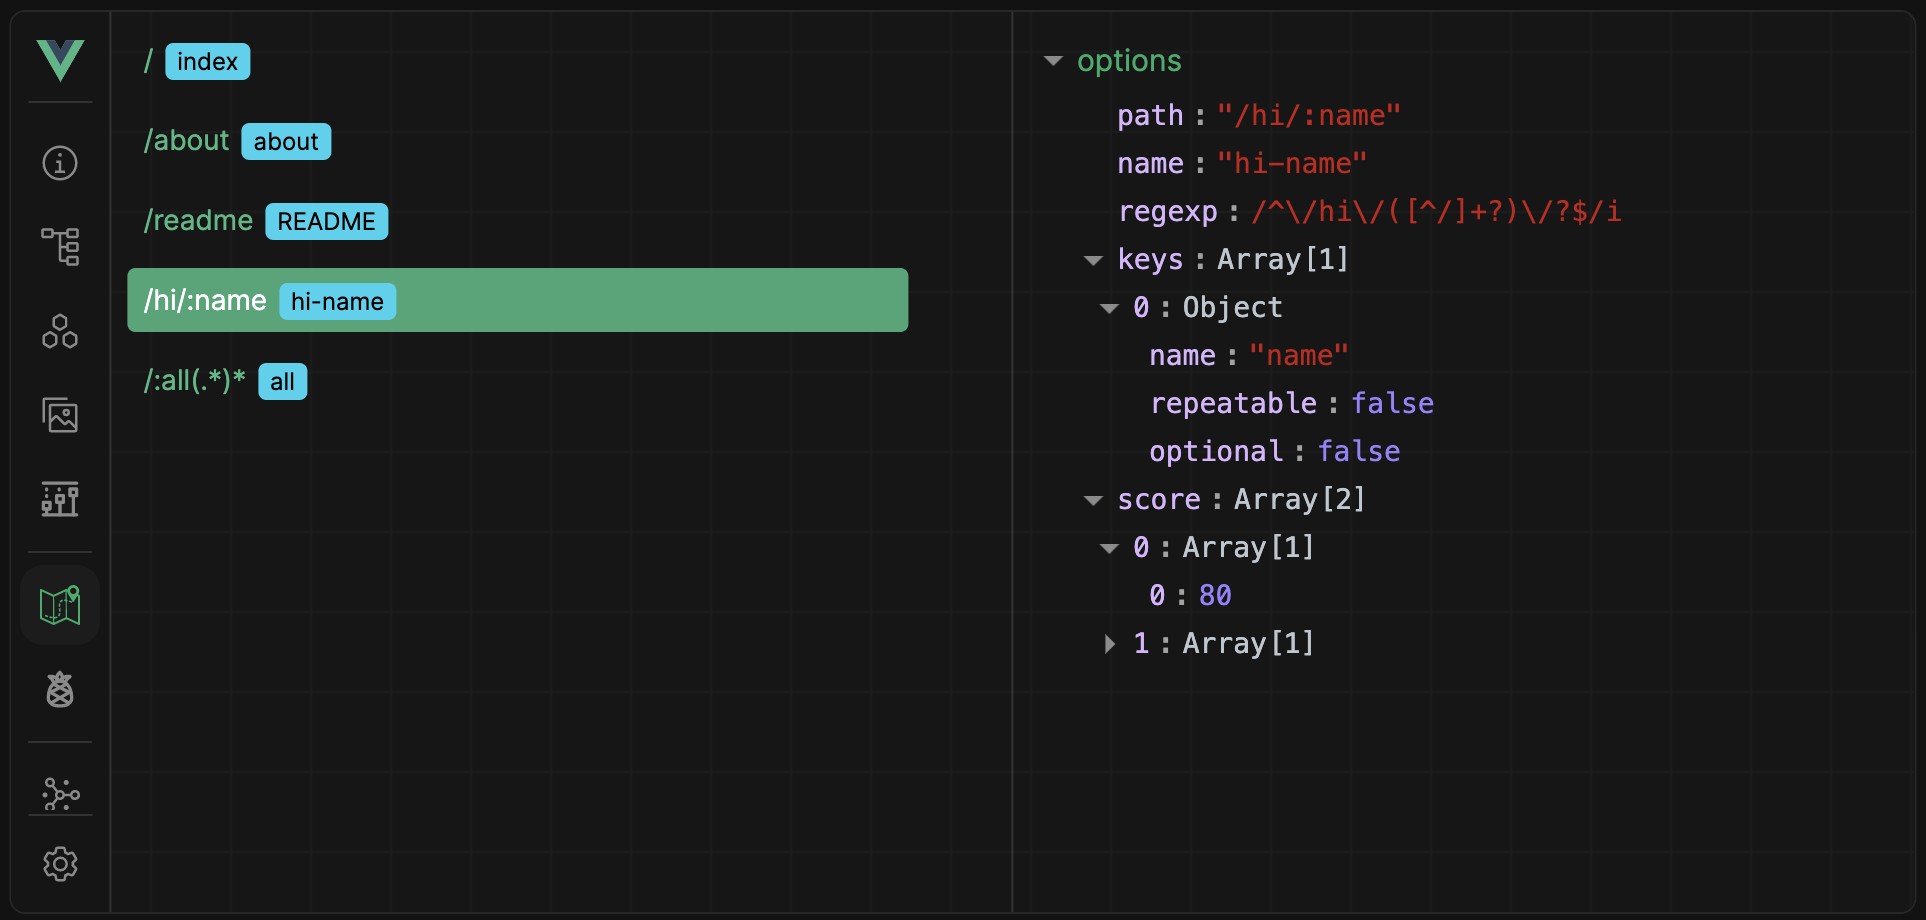Click the key name value "name"
This screenshot has width=1926, height=920.
click(x=1299, y=356)
